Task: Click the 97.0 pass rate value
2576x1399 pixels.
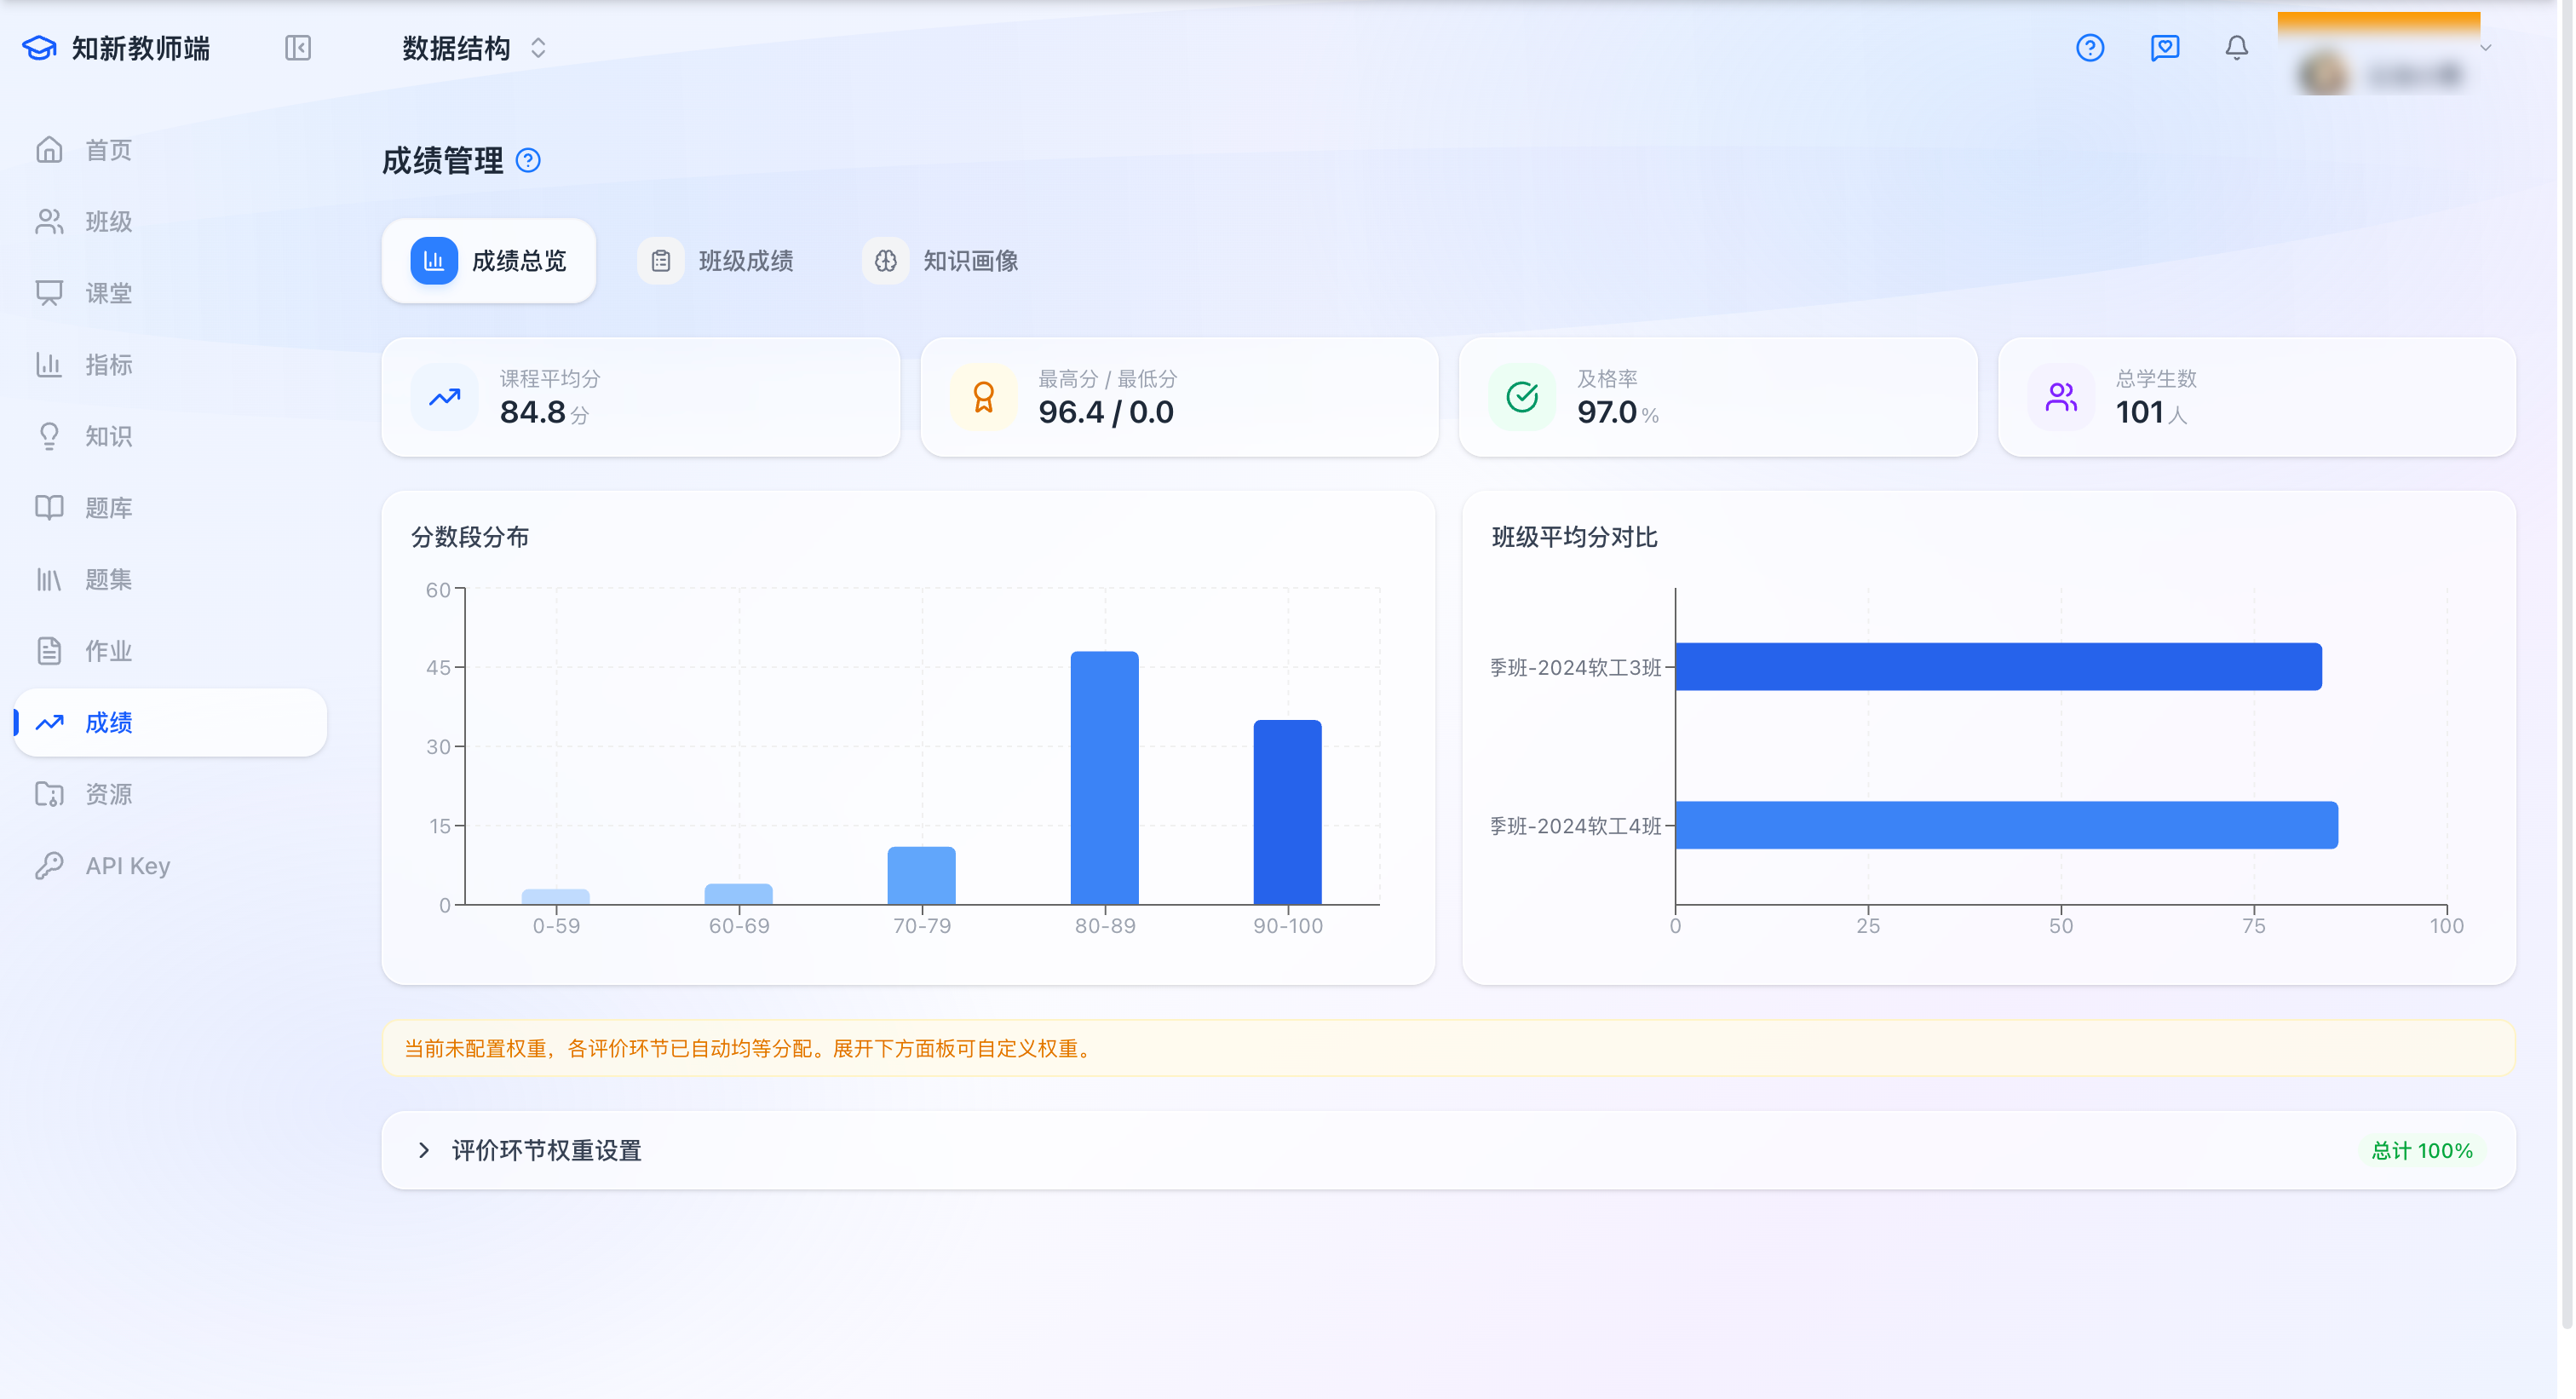Action: [1607, 412]
